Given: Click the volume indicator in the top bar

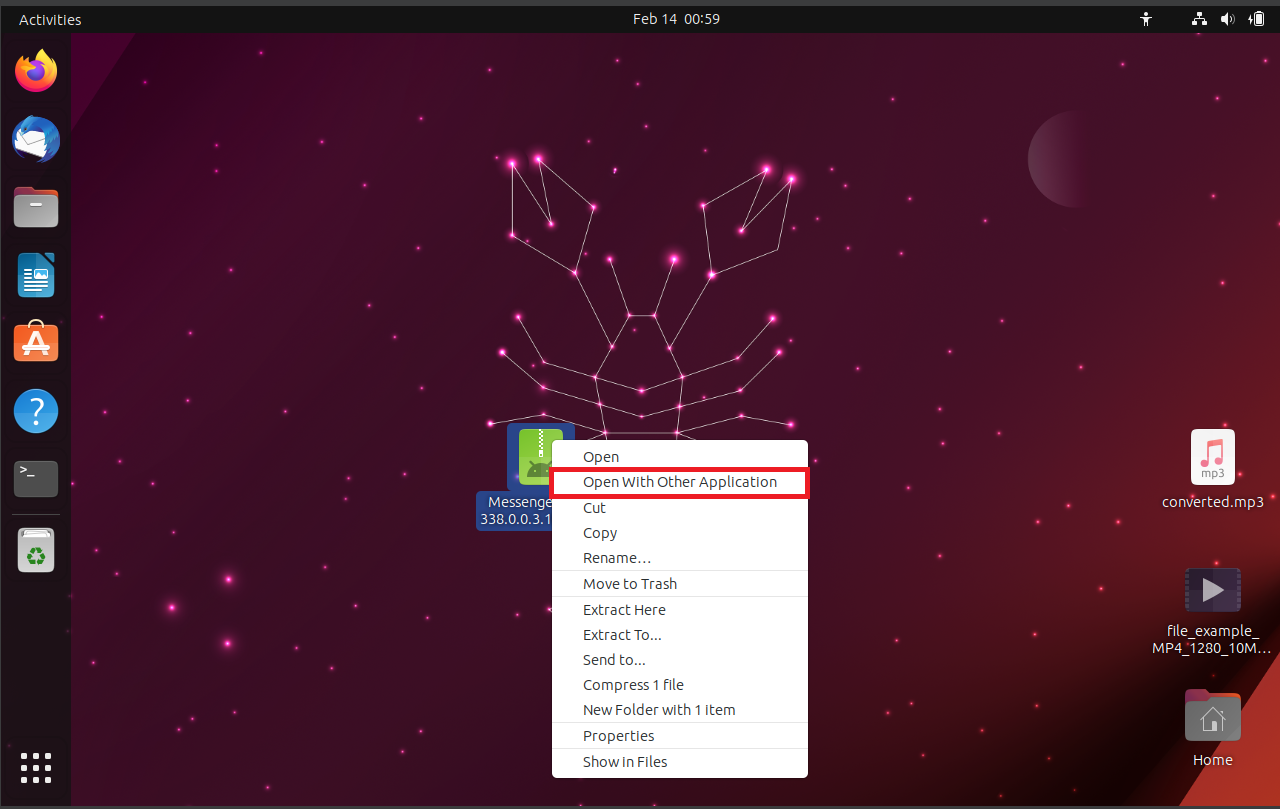Looking at the screenshot, I should point(1228,18).
